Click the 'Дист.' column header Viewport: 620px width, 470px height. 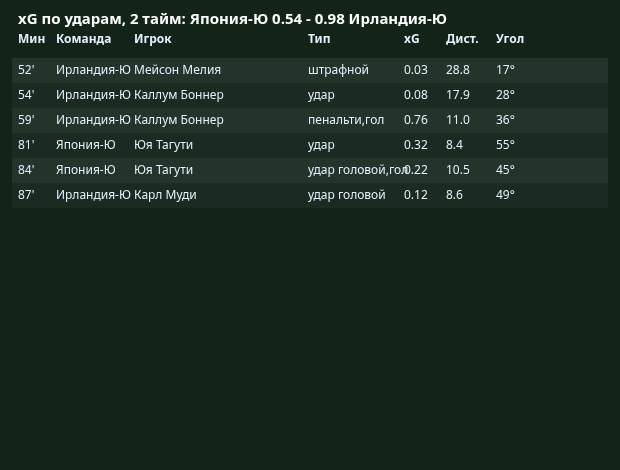point(462,39)
